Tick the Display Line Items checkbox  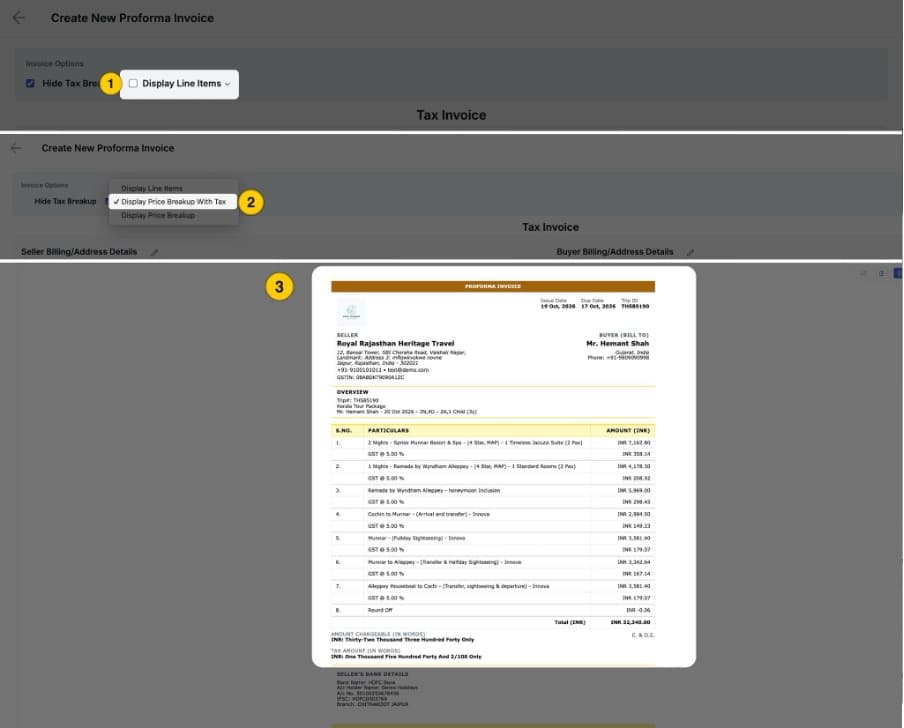[x=133, y=84]
